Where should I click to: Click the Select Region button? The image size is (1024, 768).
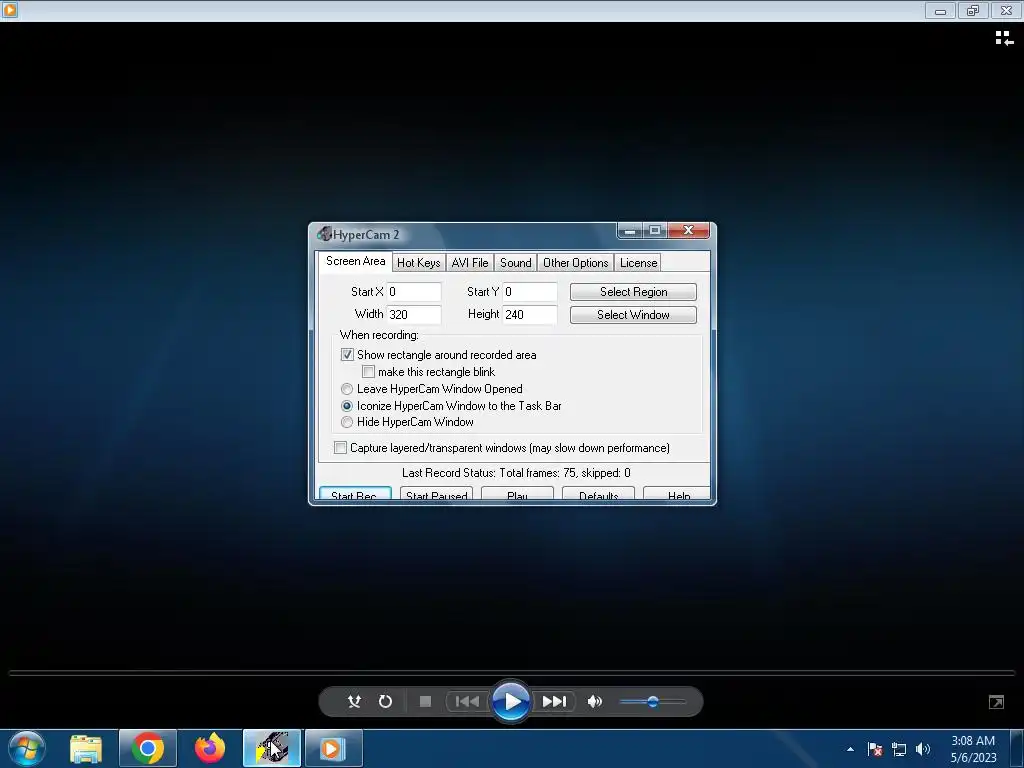click(x=633, y=292)
